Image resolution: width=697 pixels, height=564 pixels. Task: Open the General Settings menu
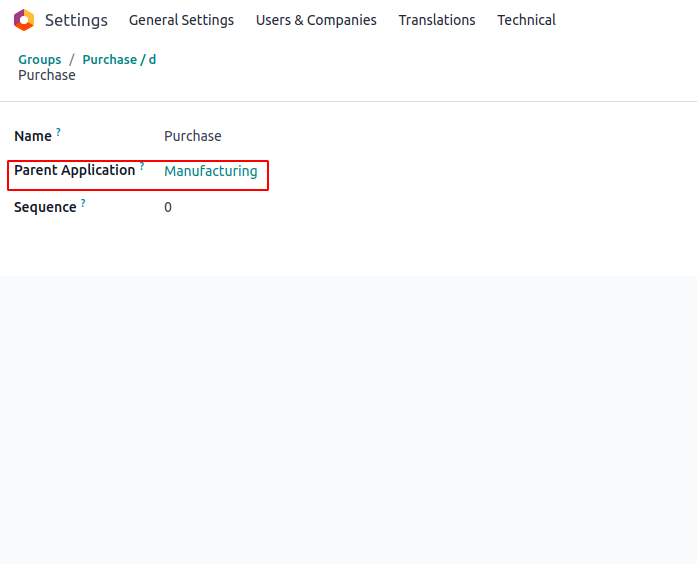tap(181, 20)
